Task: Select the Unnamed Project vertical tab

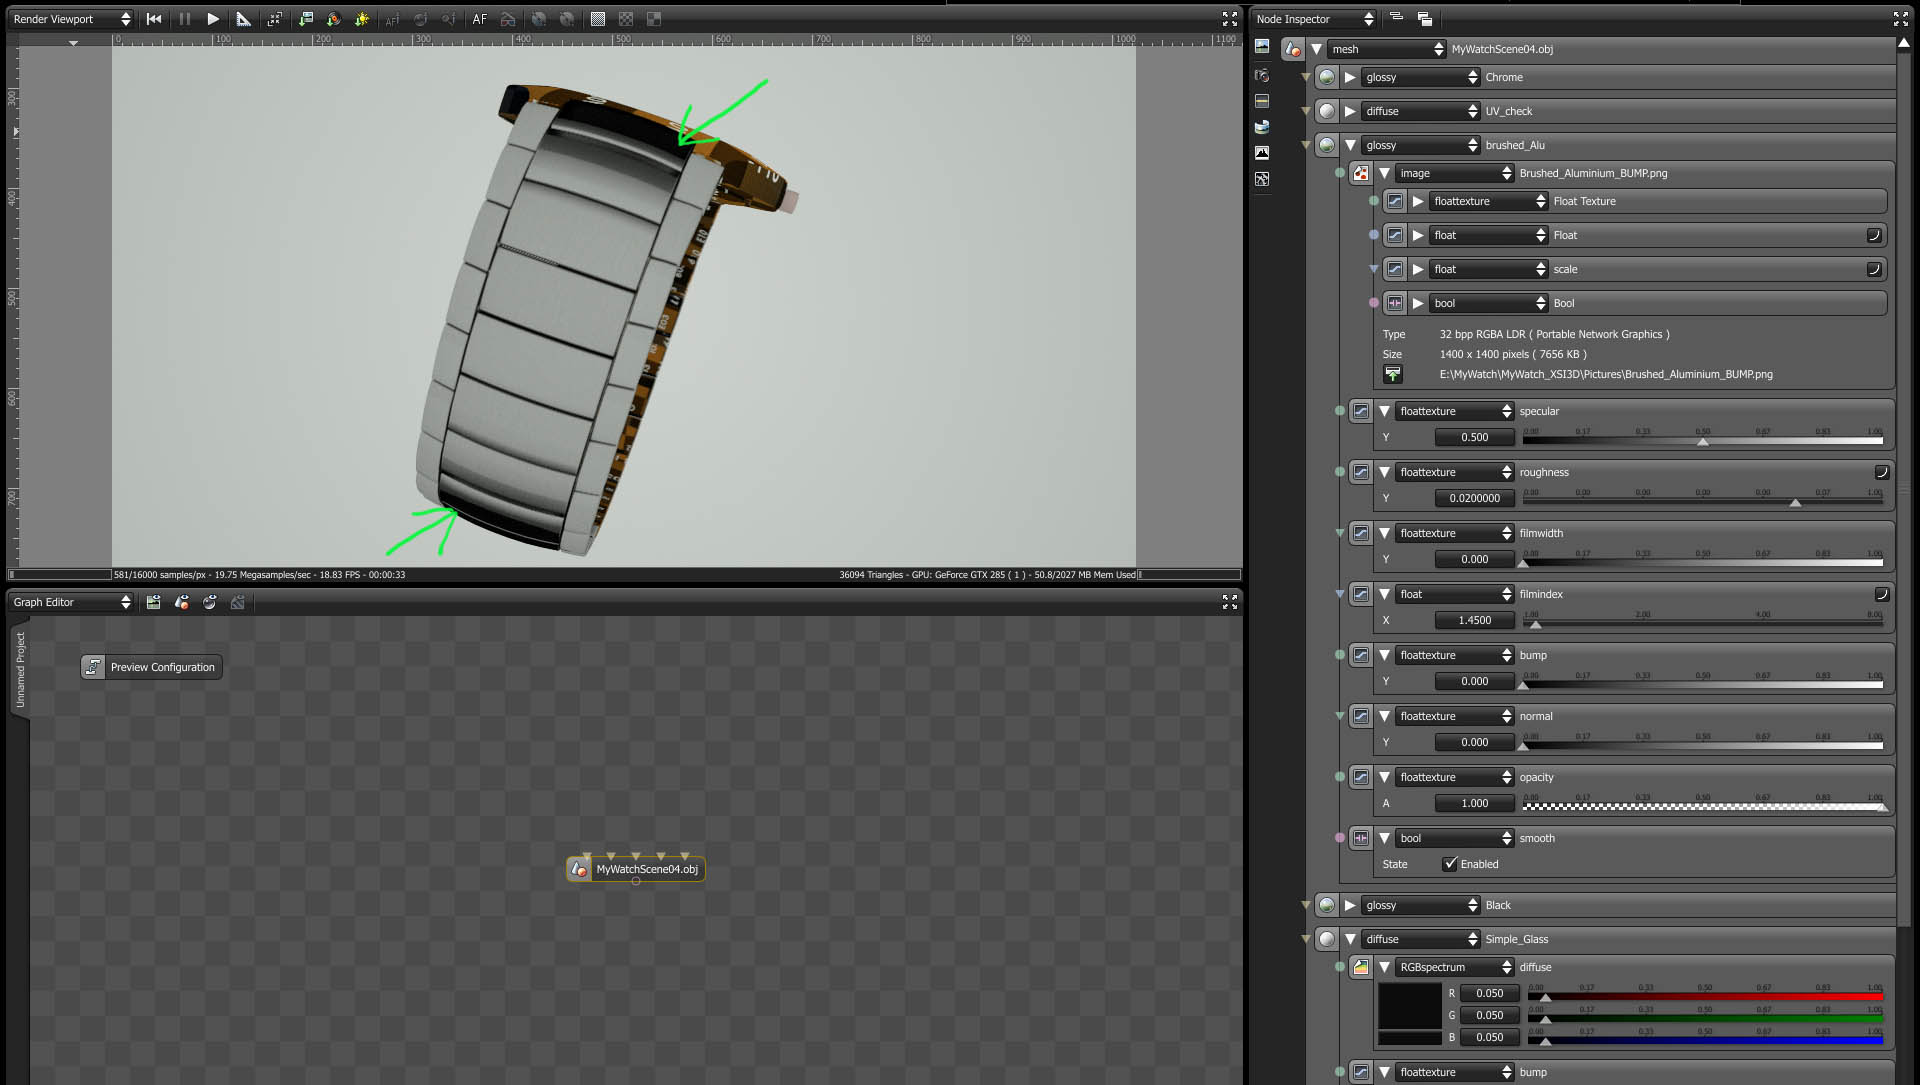Action: pos(19,670)
